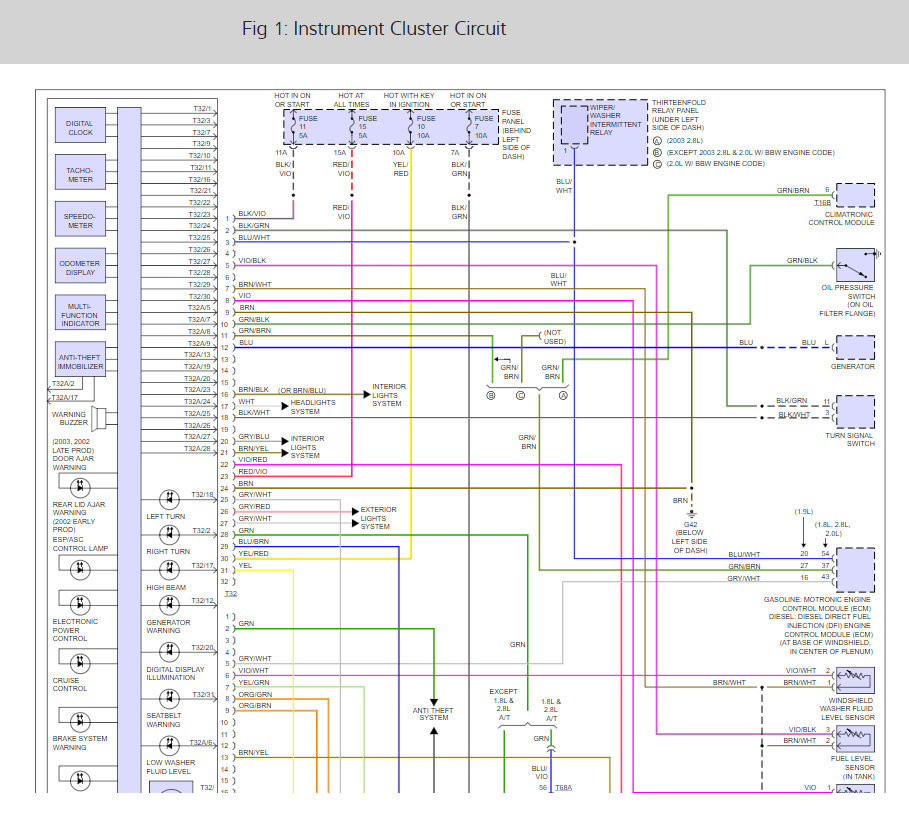Click the Digital Display Illumination lamp symbol
Image resolution: width=909 pixels, height=818 pixels.
coord(169,652)
